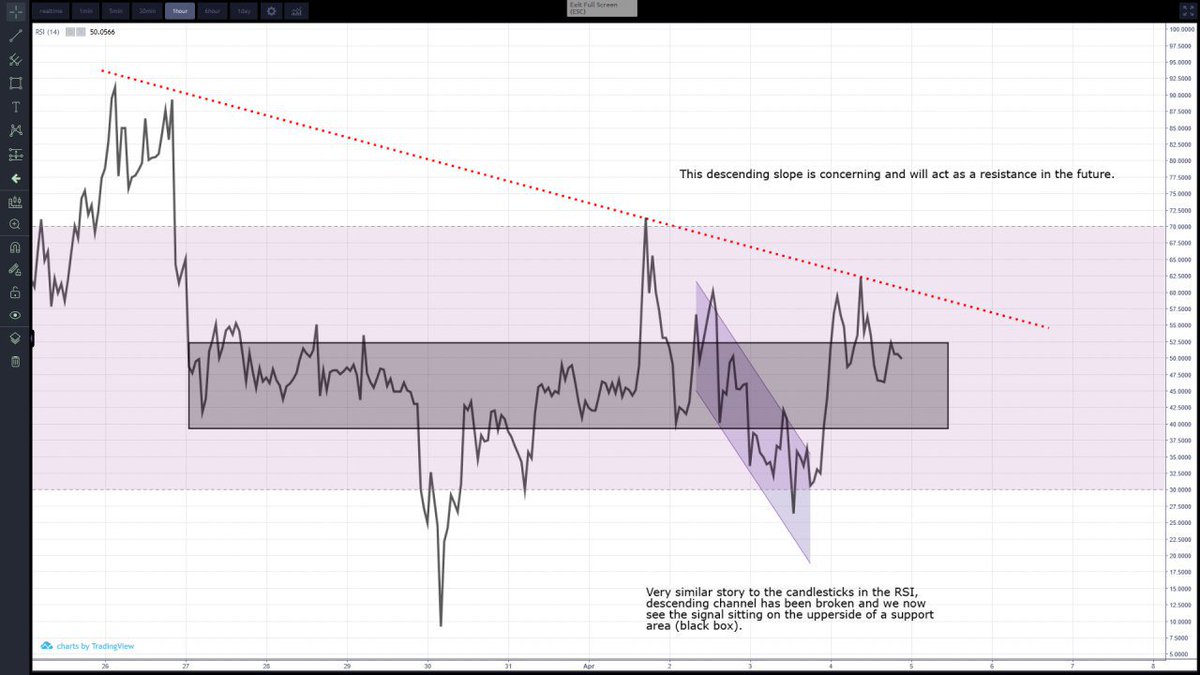The height and width of the screenshot is (675, 1200).
Task: Switch to realtime interval
Action: tap(52, 11)
